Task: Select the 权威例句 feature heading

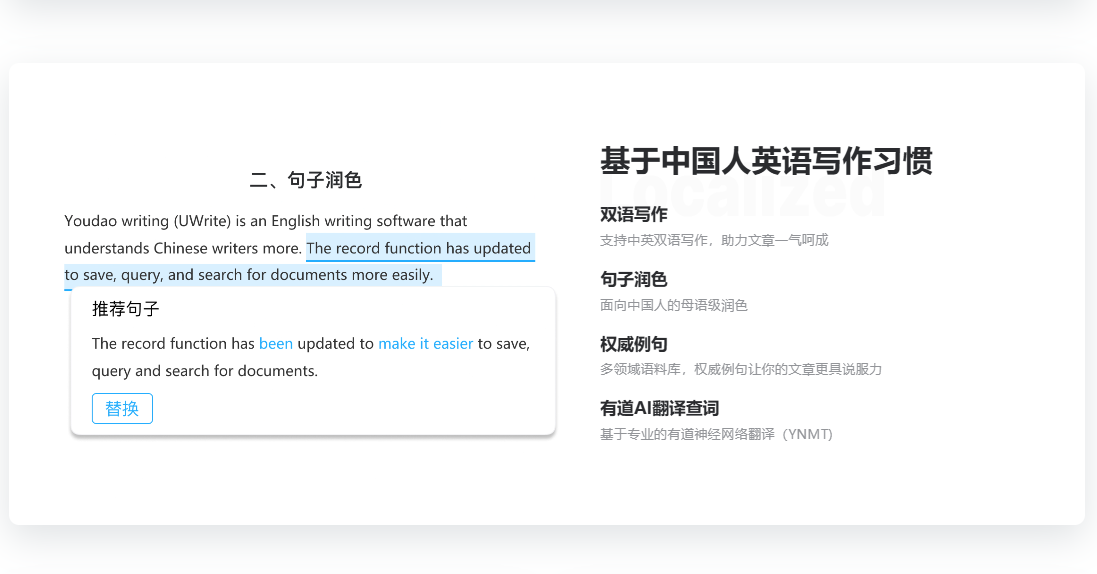Action: point(633,344)
